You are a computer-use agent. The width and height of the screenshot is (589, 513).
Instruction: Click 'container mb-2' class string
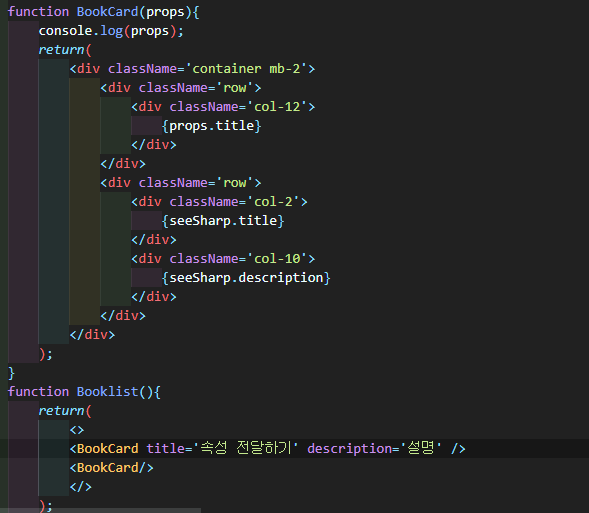[246, 69]
